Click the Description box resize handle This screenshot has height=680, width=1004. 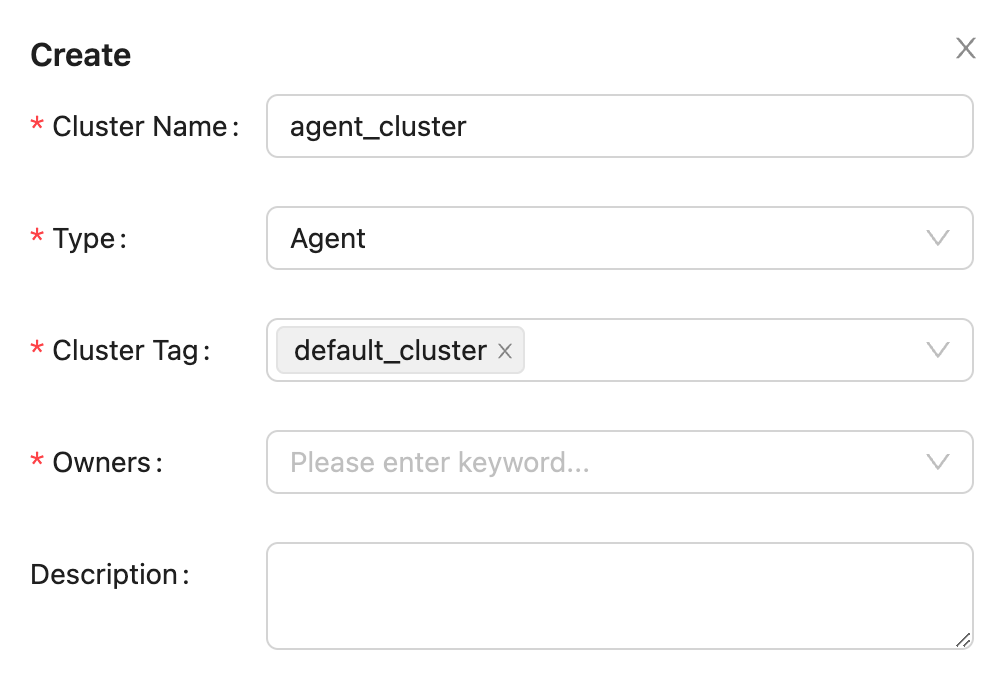962,639
